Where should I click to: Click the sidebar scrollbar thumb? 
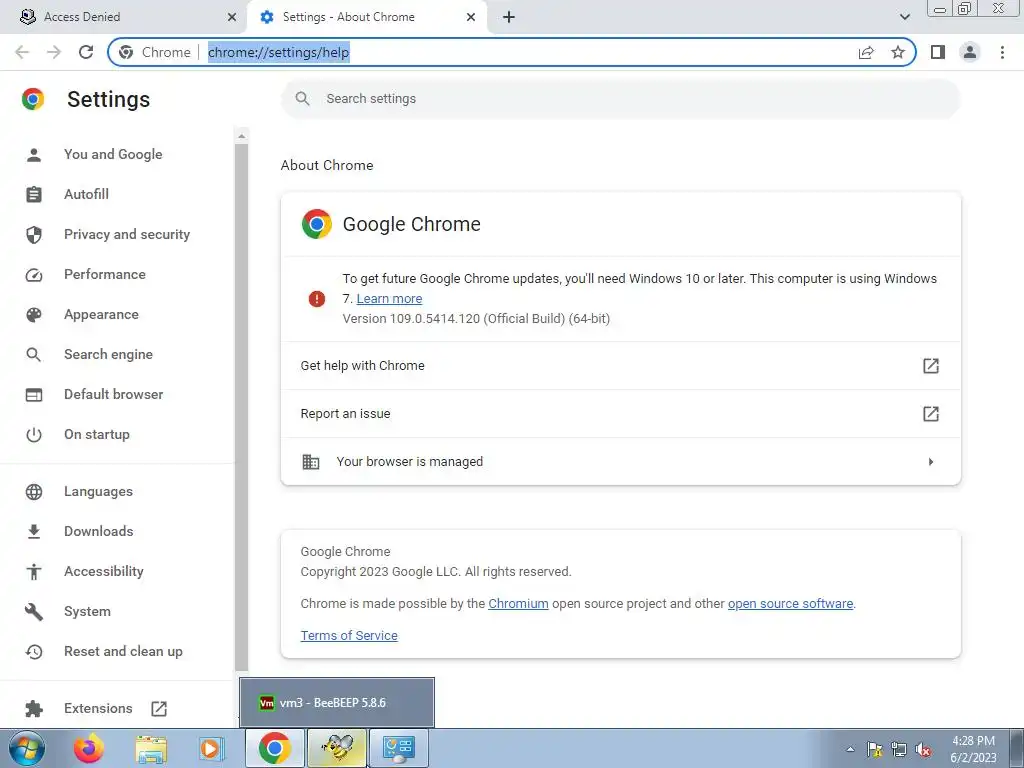point(242,406)
